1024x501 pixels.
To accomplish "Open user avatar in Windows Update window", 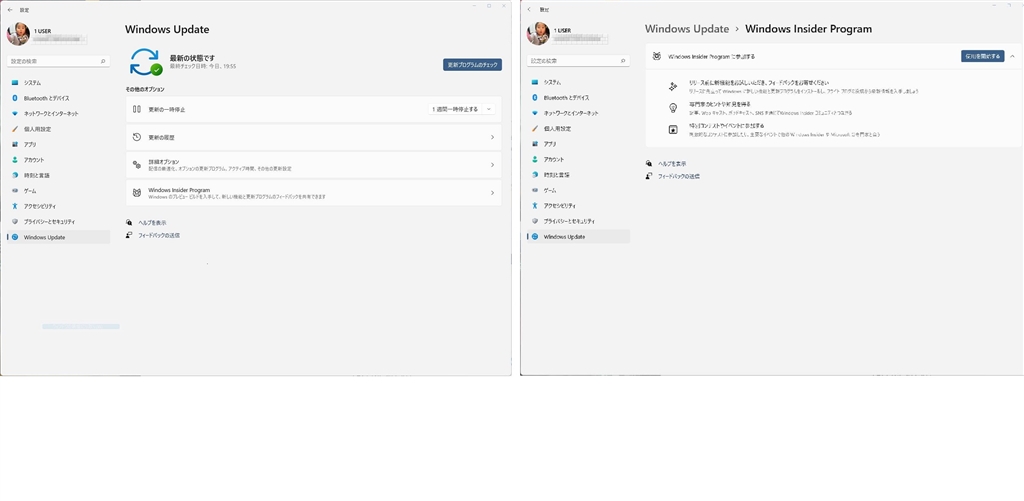I will tap(18, 34).
